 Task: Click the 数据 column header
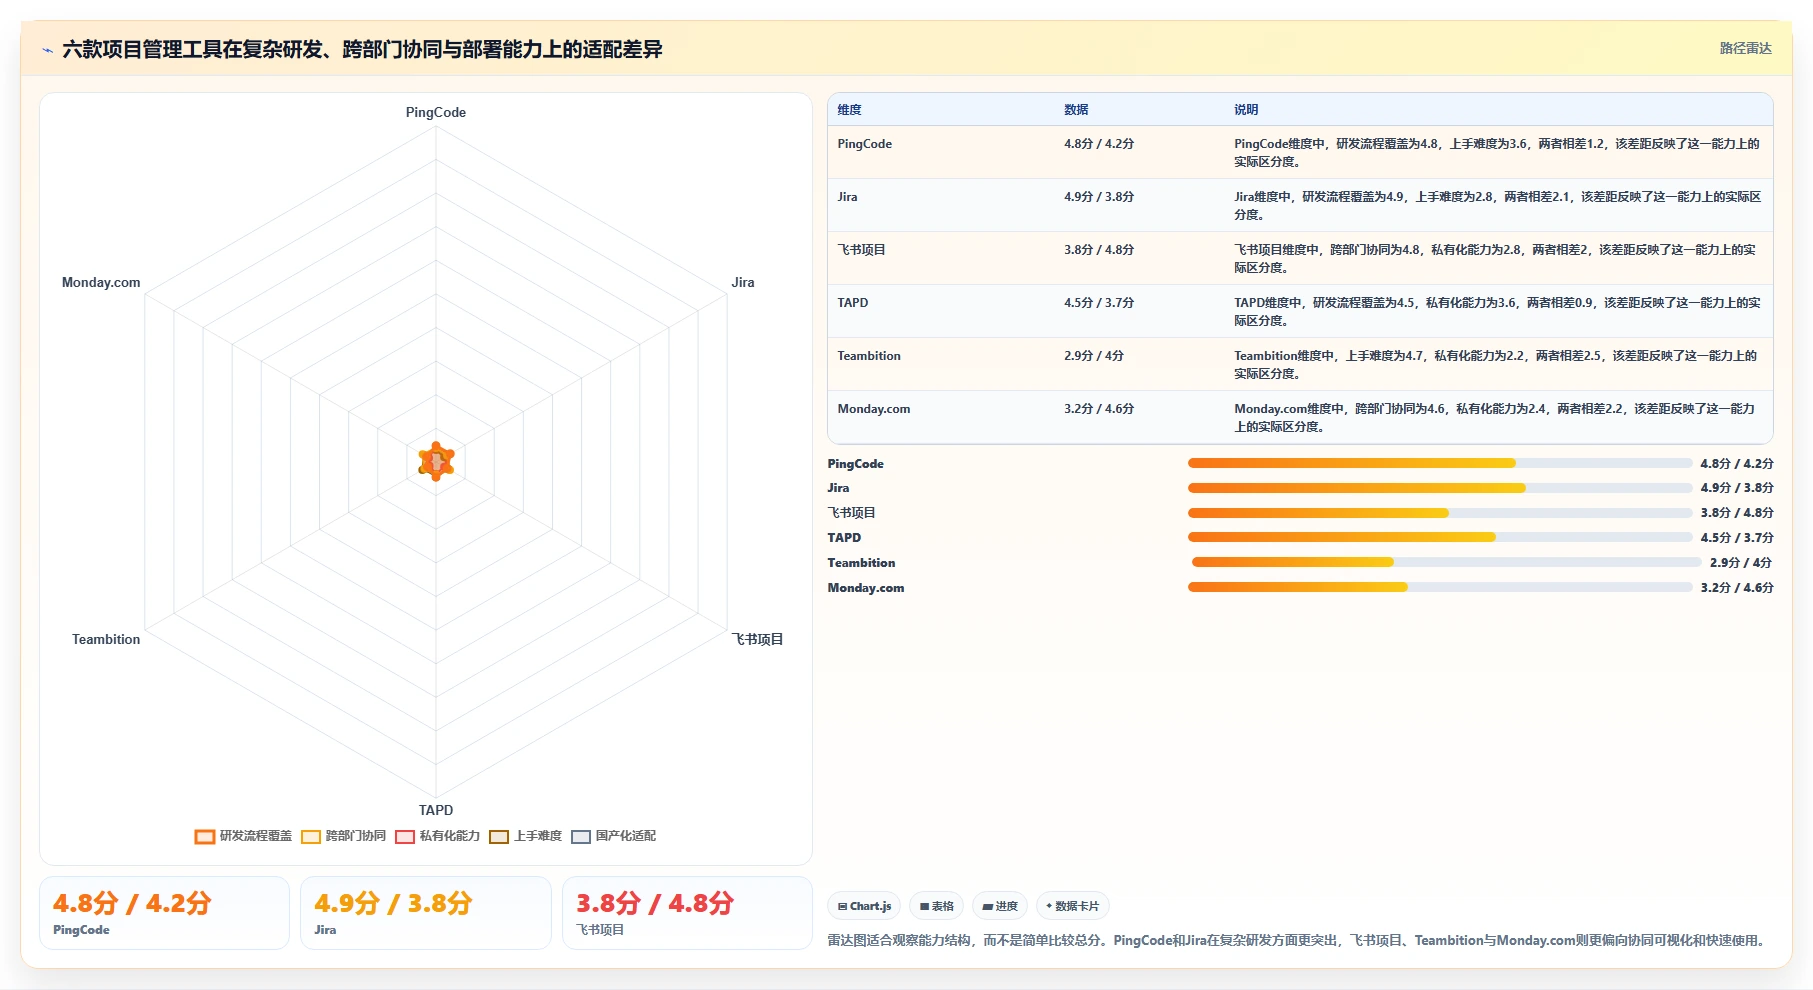(1076, 110)
